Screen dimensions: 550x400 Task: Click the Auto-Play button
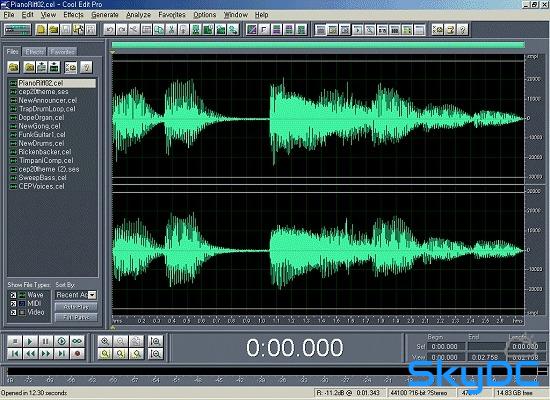[76, 307]
